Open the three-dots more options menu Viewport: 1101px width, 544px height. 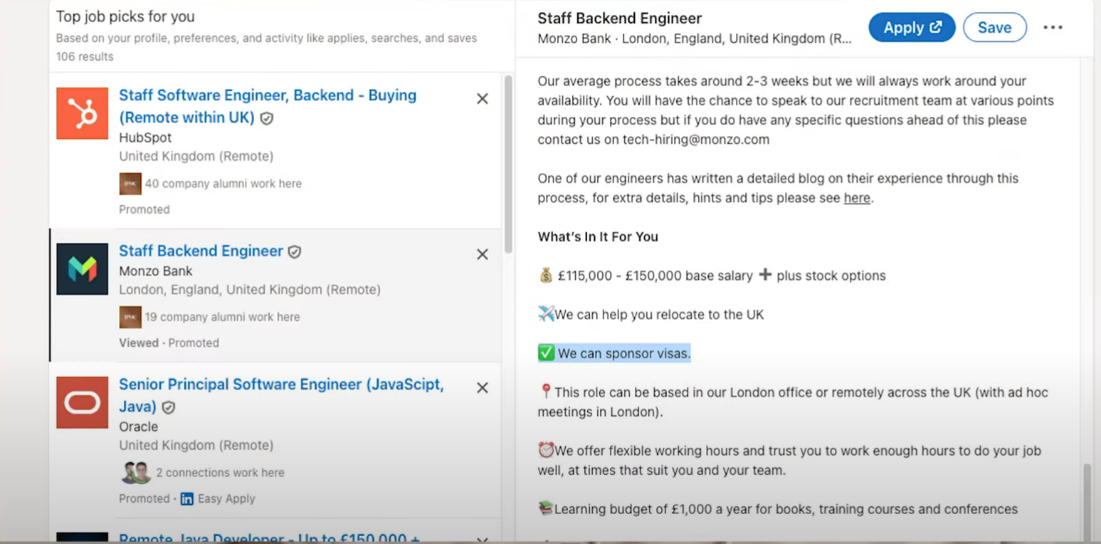[1053, 28]
